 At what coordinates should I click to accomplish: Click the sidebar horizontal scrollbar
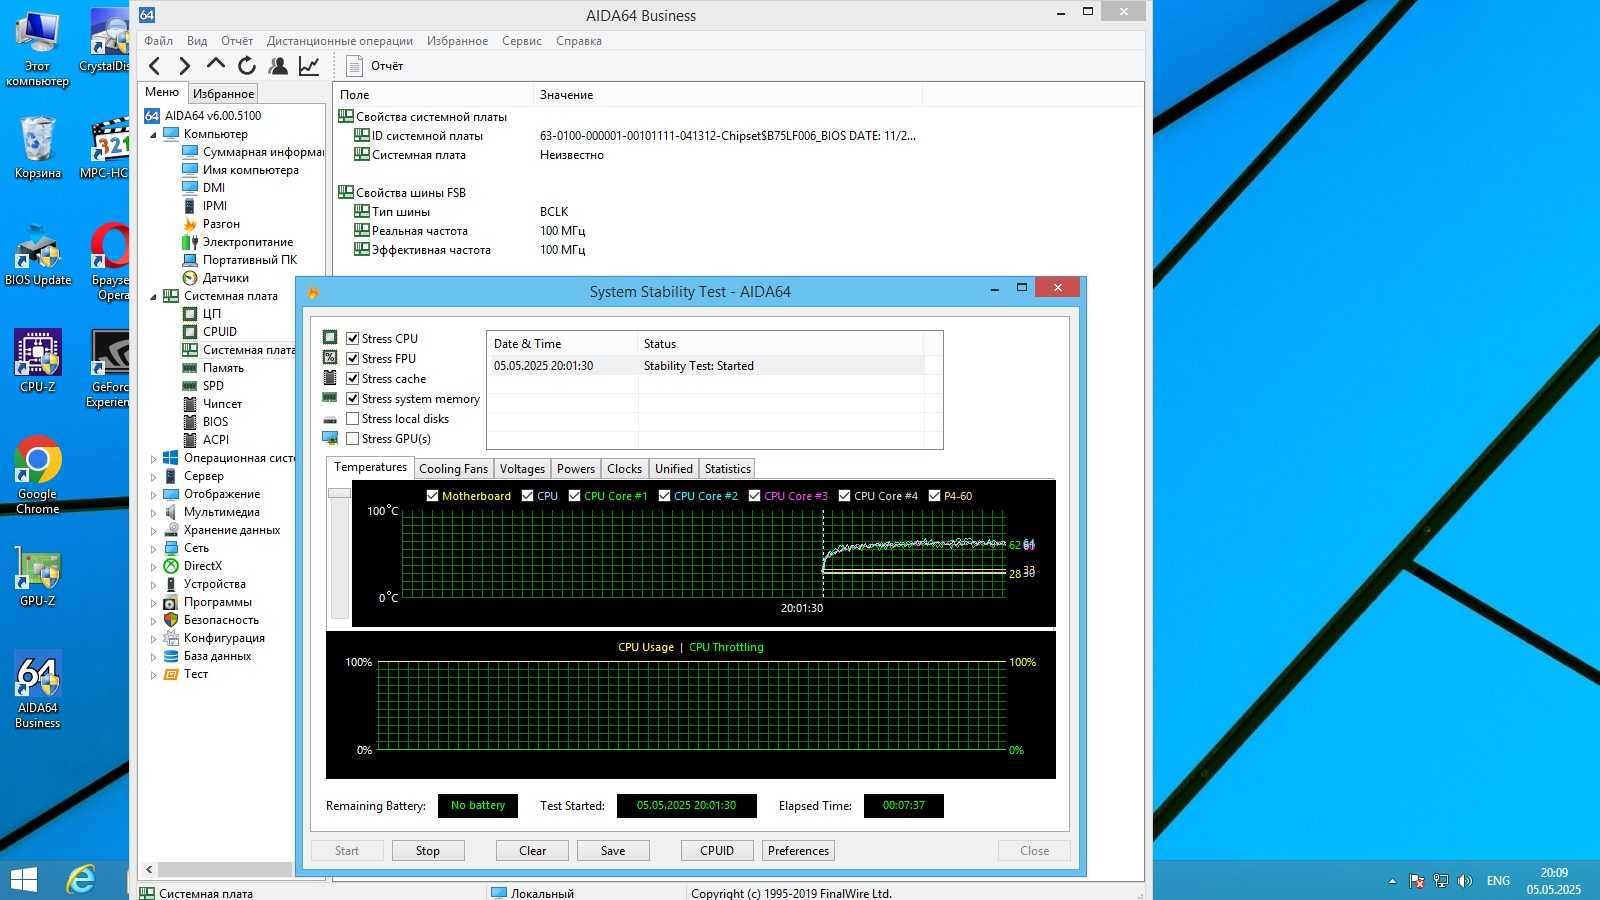225,870
